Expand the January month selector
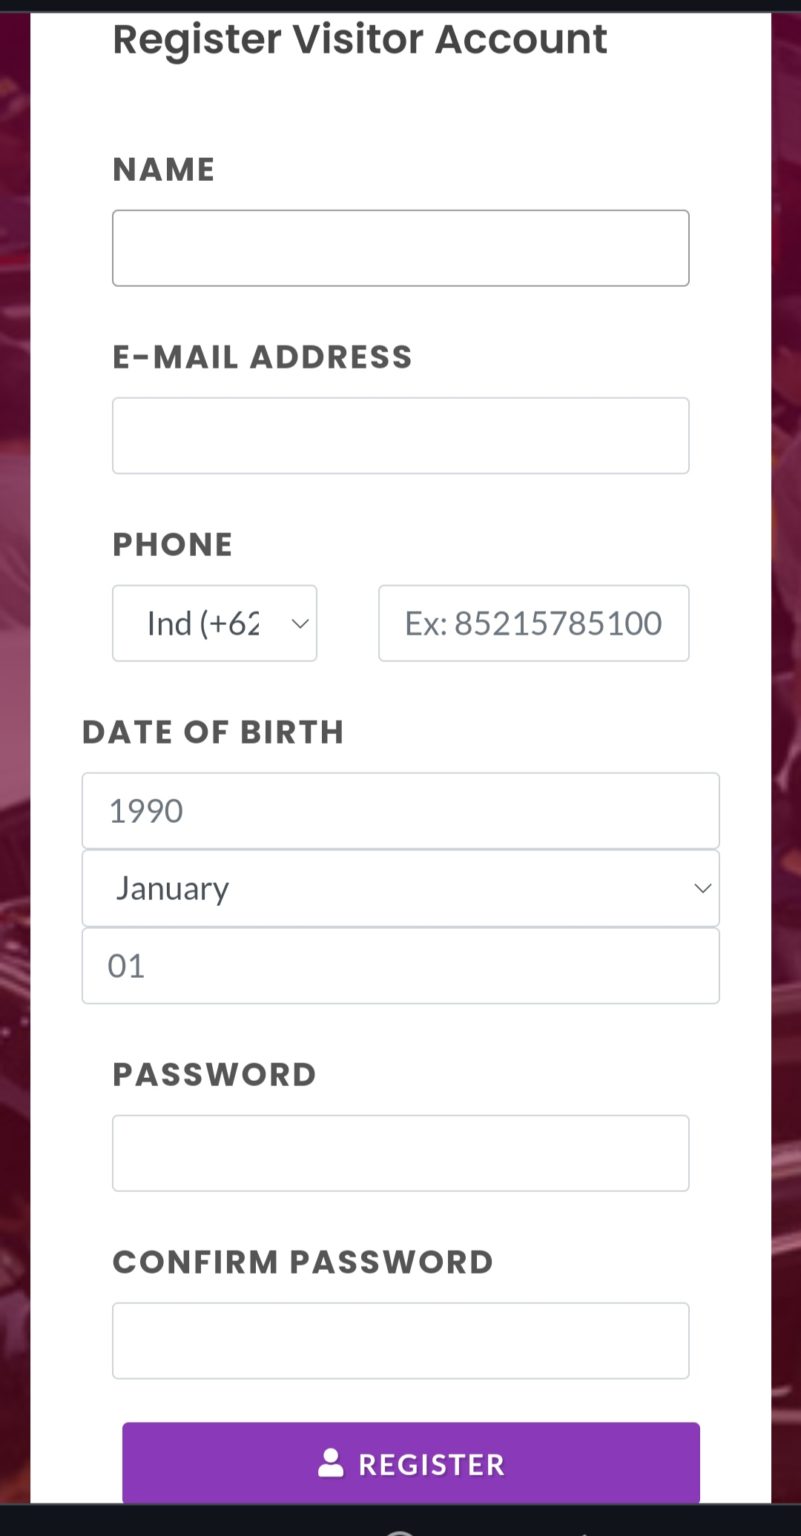 (x=400, y=888)
